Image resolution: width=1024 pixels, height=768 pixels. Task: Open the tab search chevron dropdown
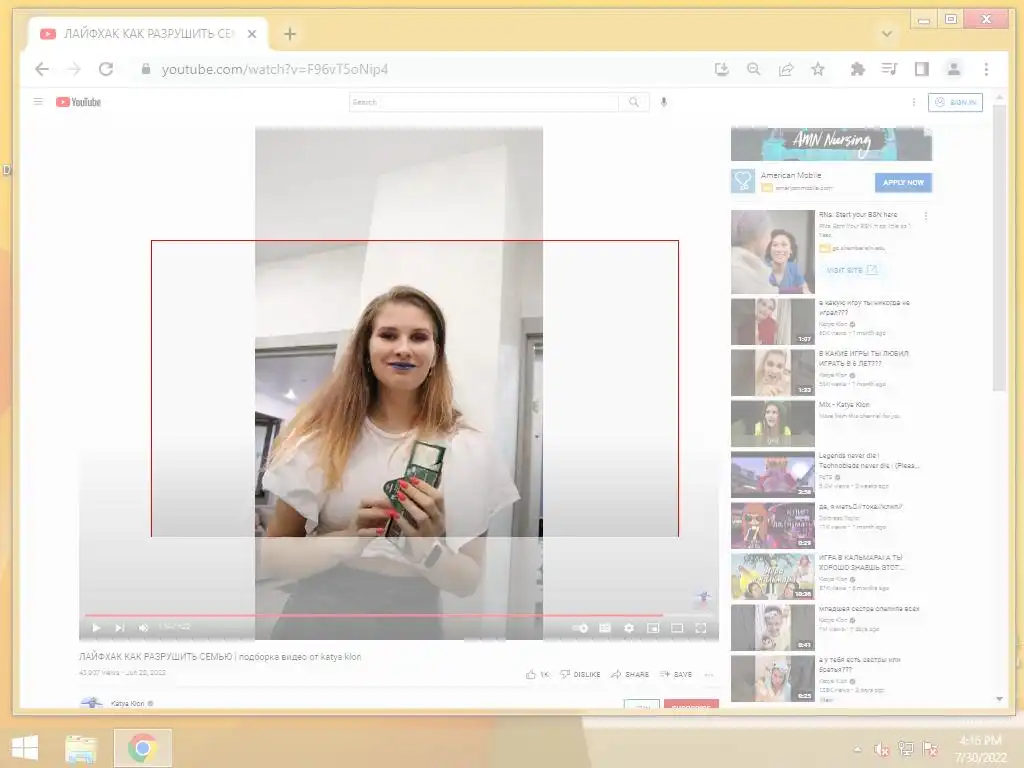[886, 34]
